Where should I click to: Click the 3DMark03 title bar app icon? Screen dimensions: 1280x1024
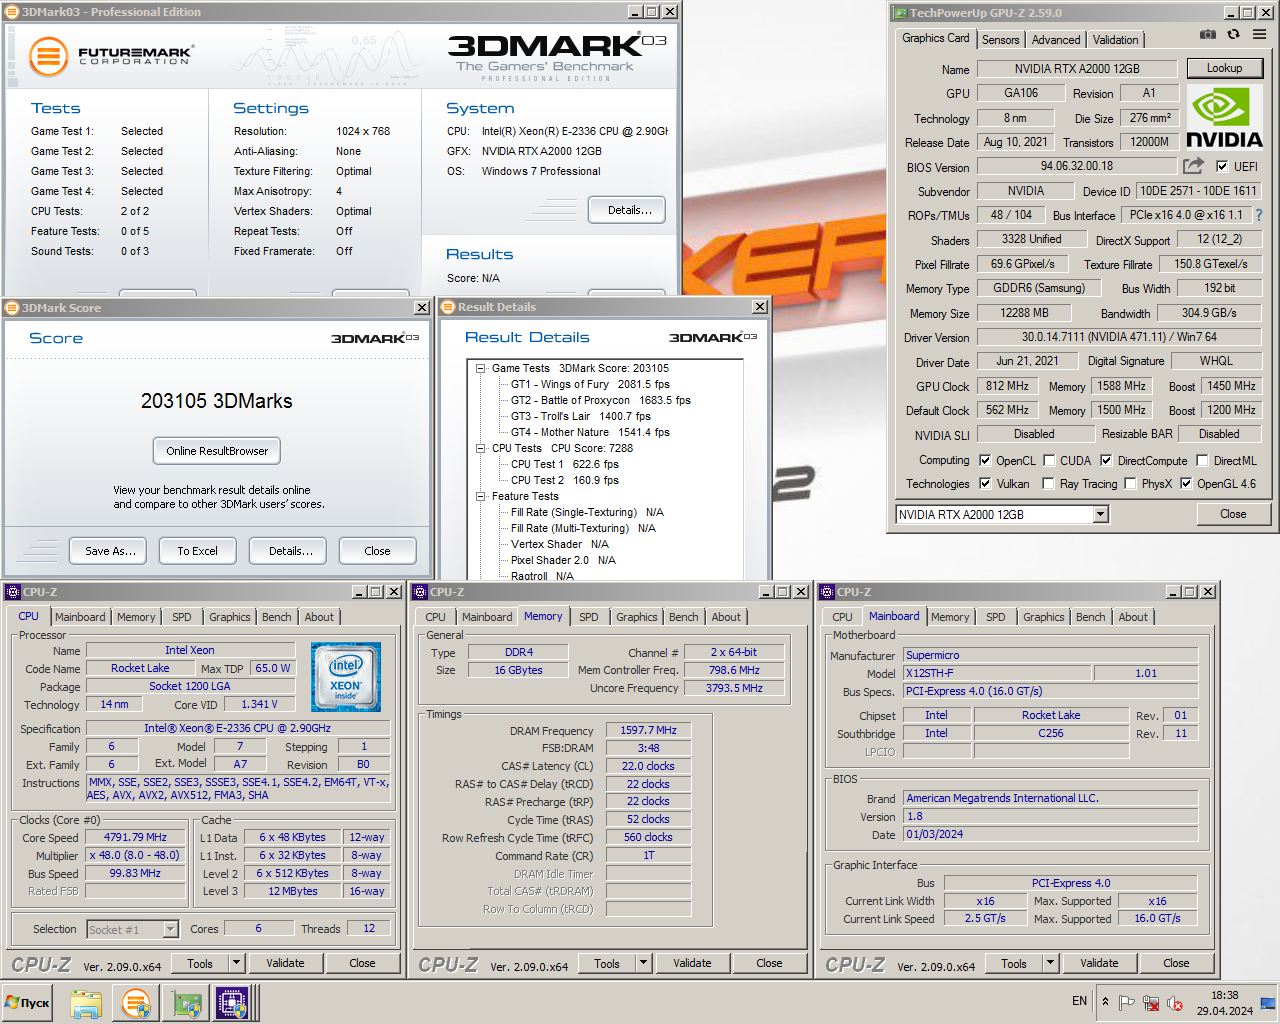coord(13,12)
